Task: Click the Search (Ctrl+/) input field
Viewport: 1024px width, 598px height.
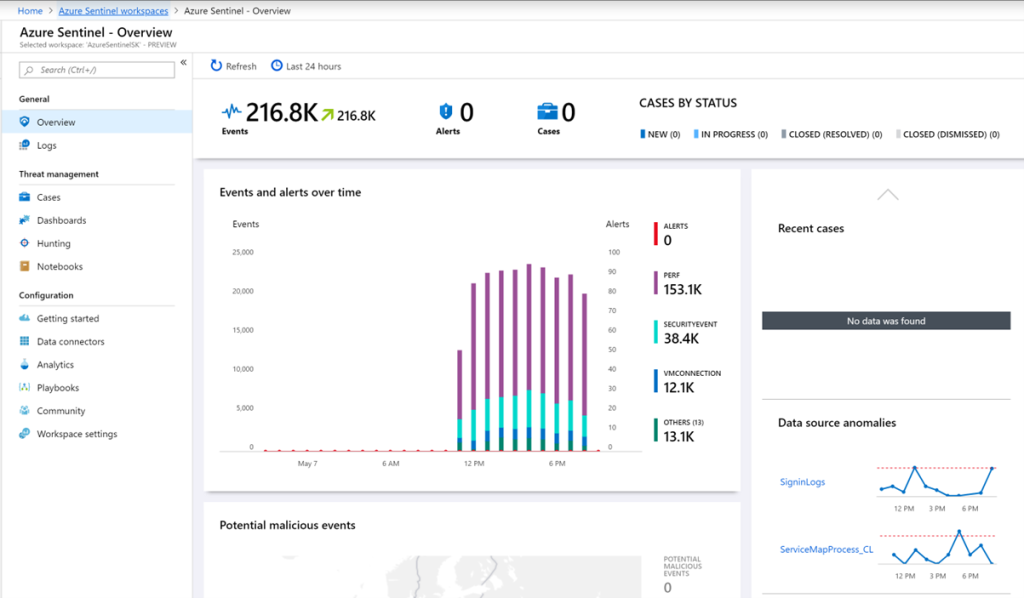Action: (97, 70)
